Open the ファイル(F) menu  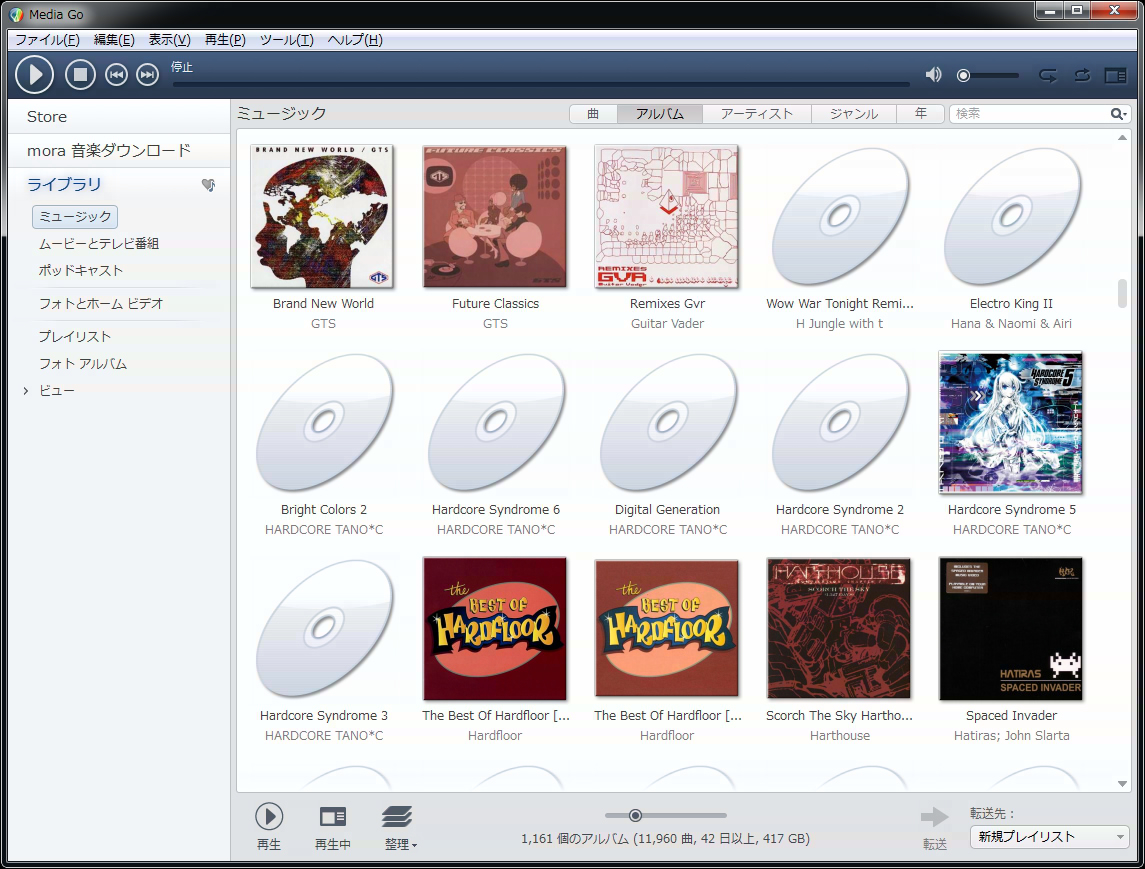click(47, 39)
